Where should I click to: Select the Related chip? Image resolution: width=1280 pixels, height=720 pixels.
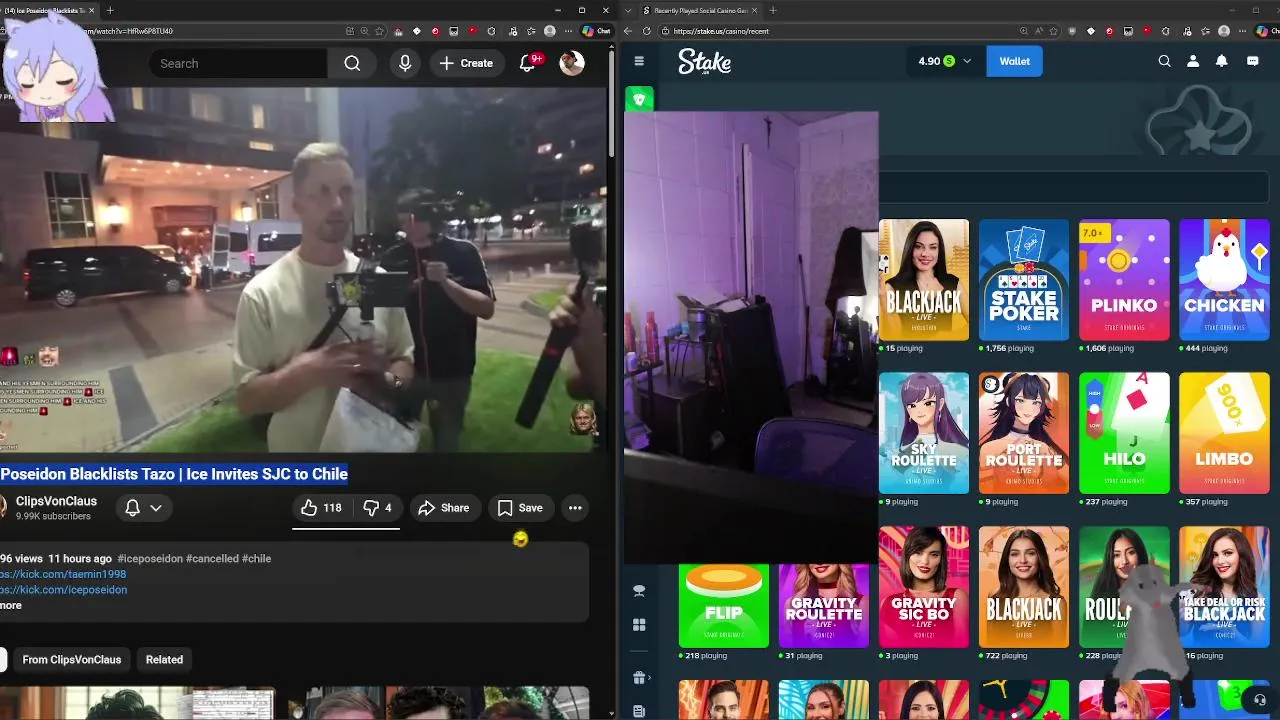(164, 660)
